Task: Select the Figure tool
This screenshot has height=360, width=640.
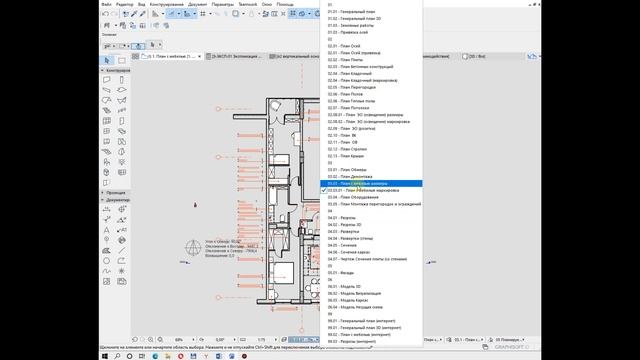Action: [107, 282]
